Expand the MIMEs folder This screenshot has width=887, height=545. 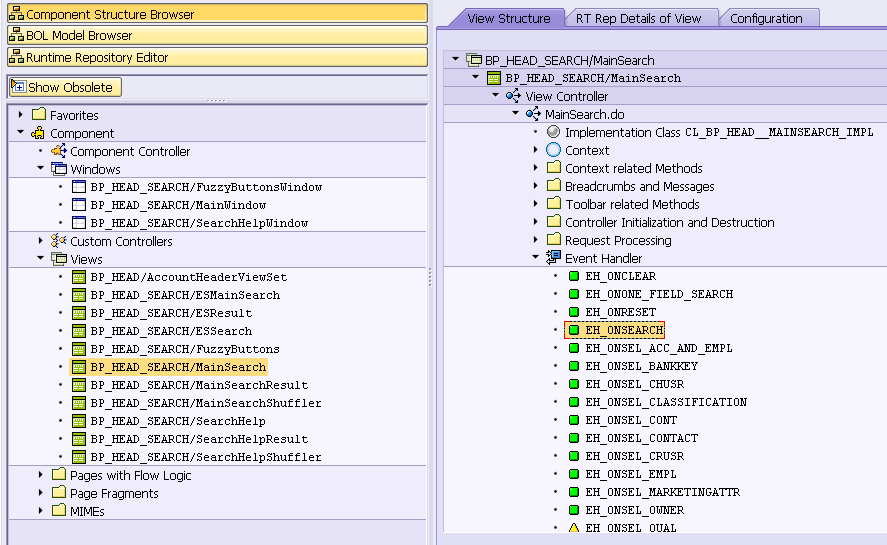pyautogui.click(x=41, y=510)
